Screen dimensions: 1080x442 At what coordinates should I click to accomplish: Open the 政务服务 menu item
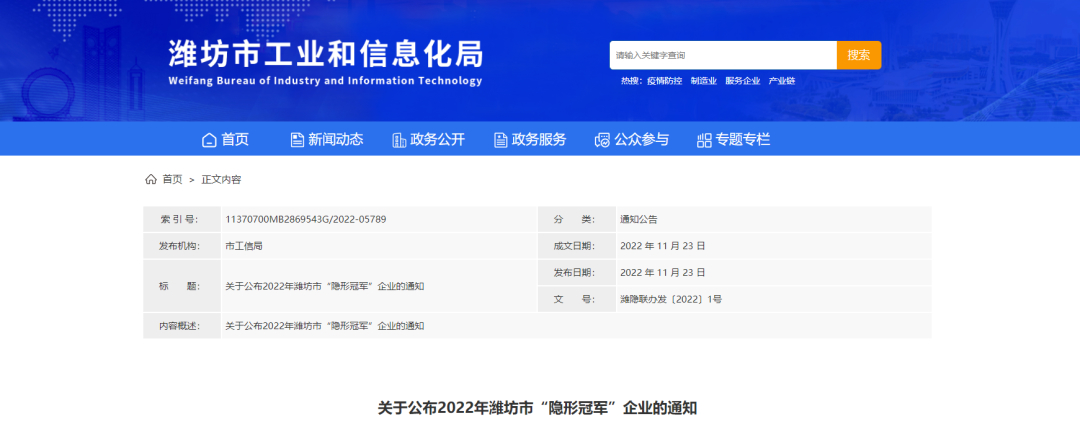[x=539, y=140]
